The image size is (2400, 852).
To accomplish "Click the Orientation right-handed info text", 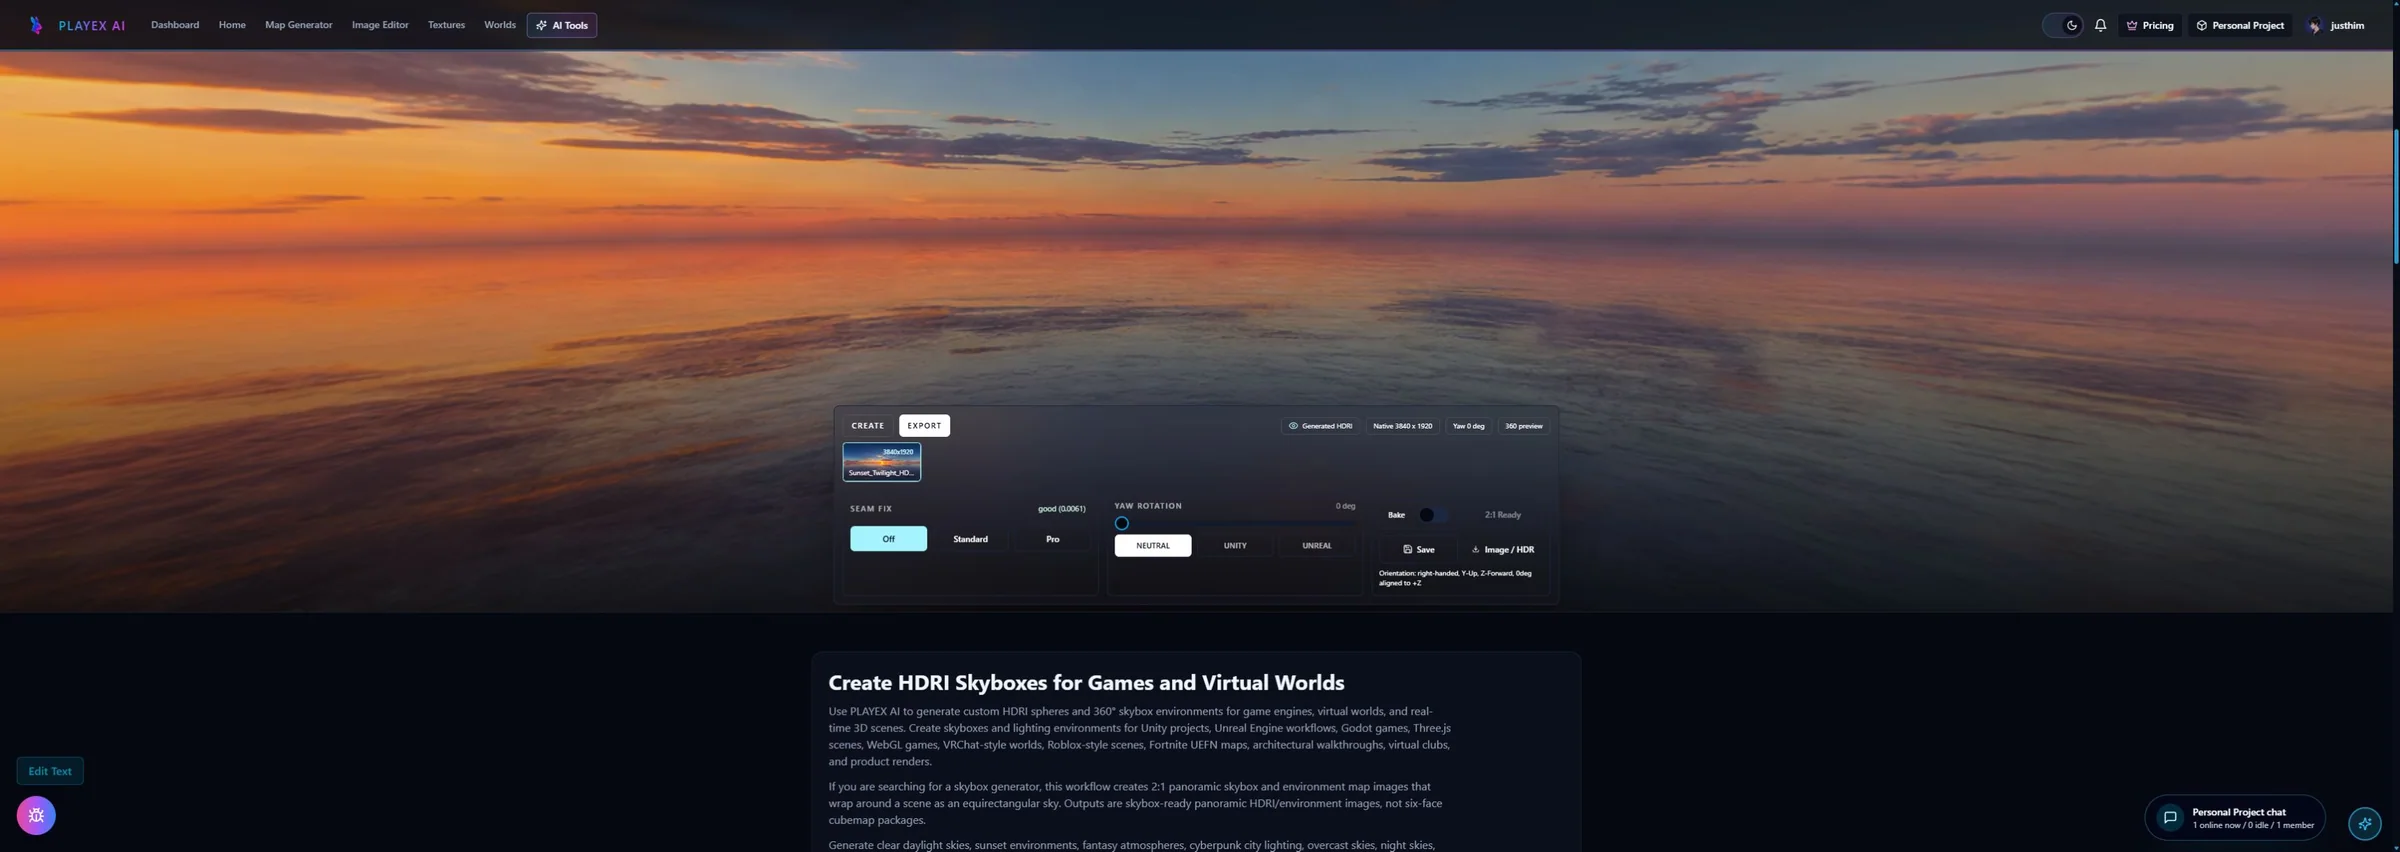I will tap(1455, 578).
